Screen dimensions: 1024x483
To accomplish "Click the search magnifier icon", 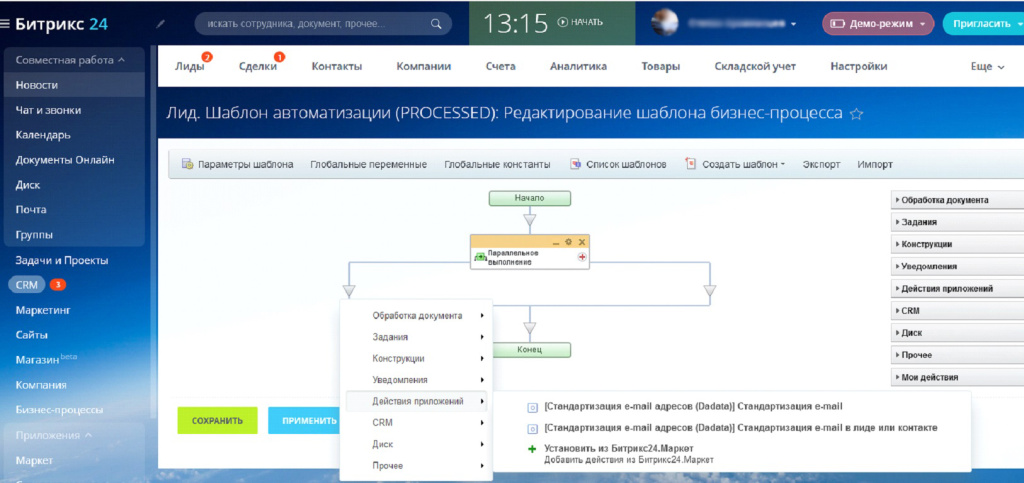I will (436, 24).
